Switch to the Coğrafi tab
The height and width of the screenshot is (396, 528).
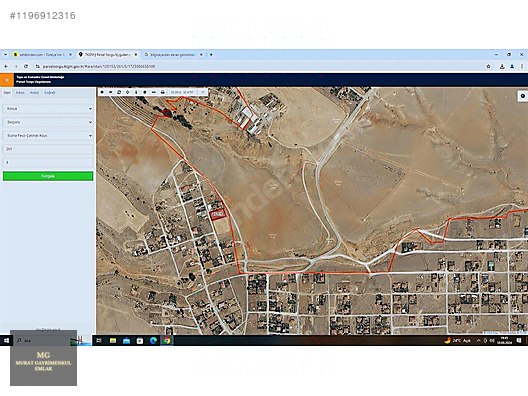pos(50,93)
